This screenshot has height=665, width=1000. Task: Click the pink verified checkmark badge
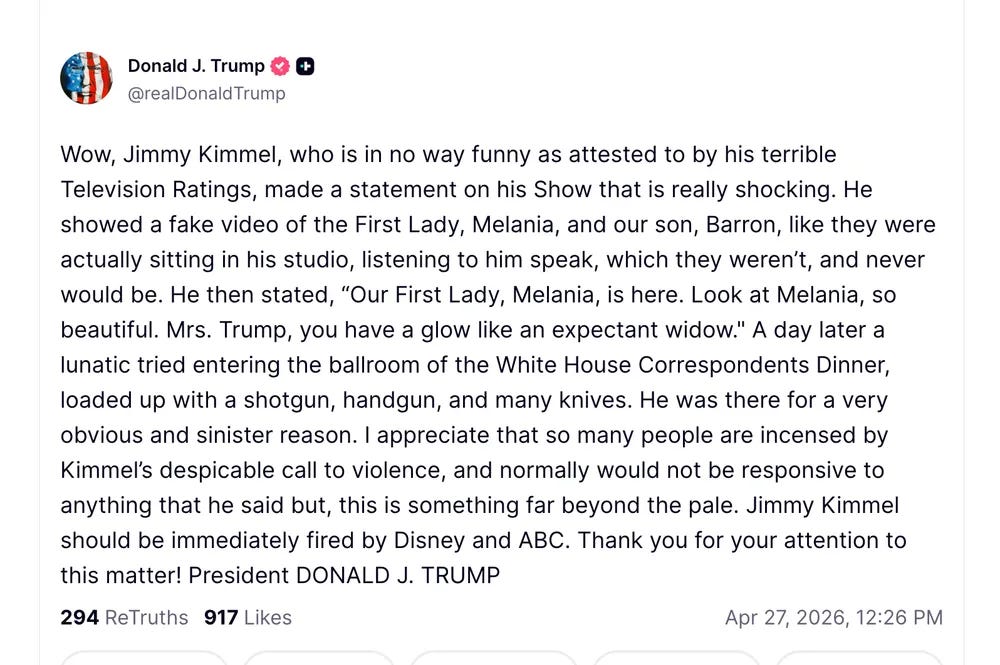282,66
